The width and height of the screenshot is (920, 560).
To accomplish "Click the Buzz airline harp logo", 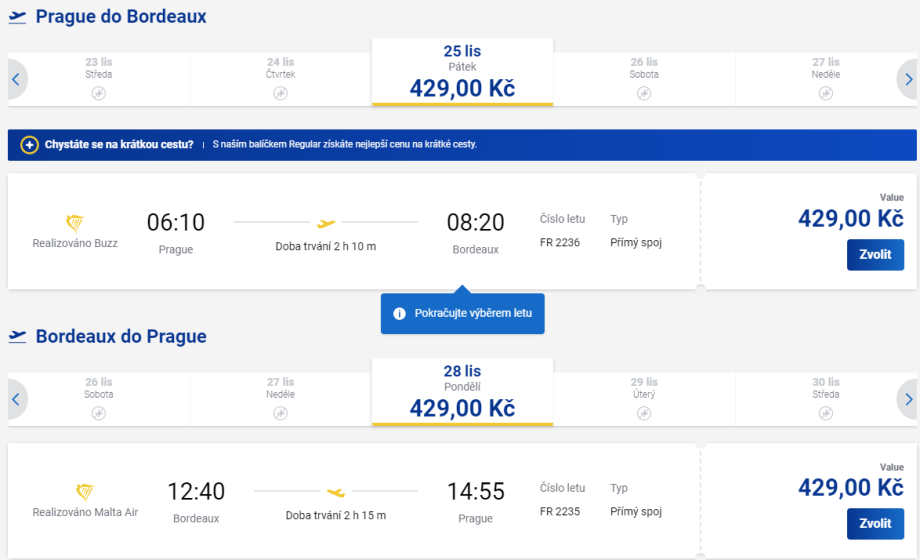I will pyautogui.click(x=75, y=223).
